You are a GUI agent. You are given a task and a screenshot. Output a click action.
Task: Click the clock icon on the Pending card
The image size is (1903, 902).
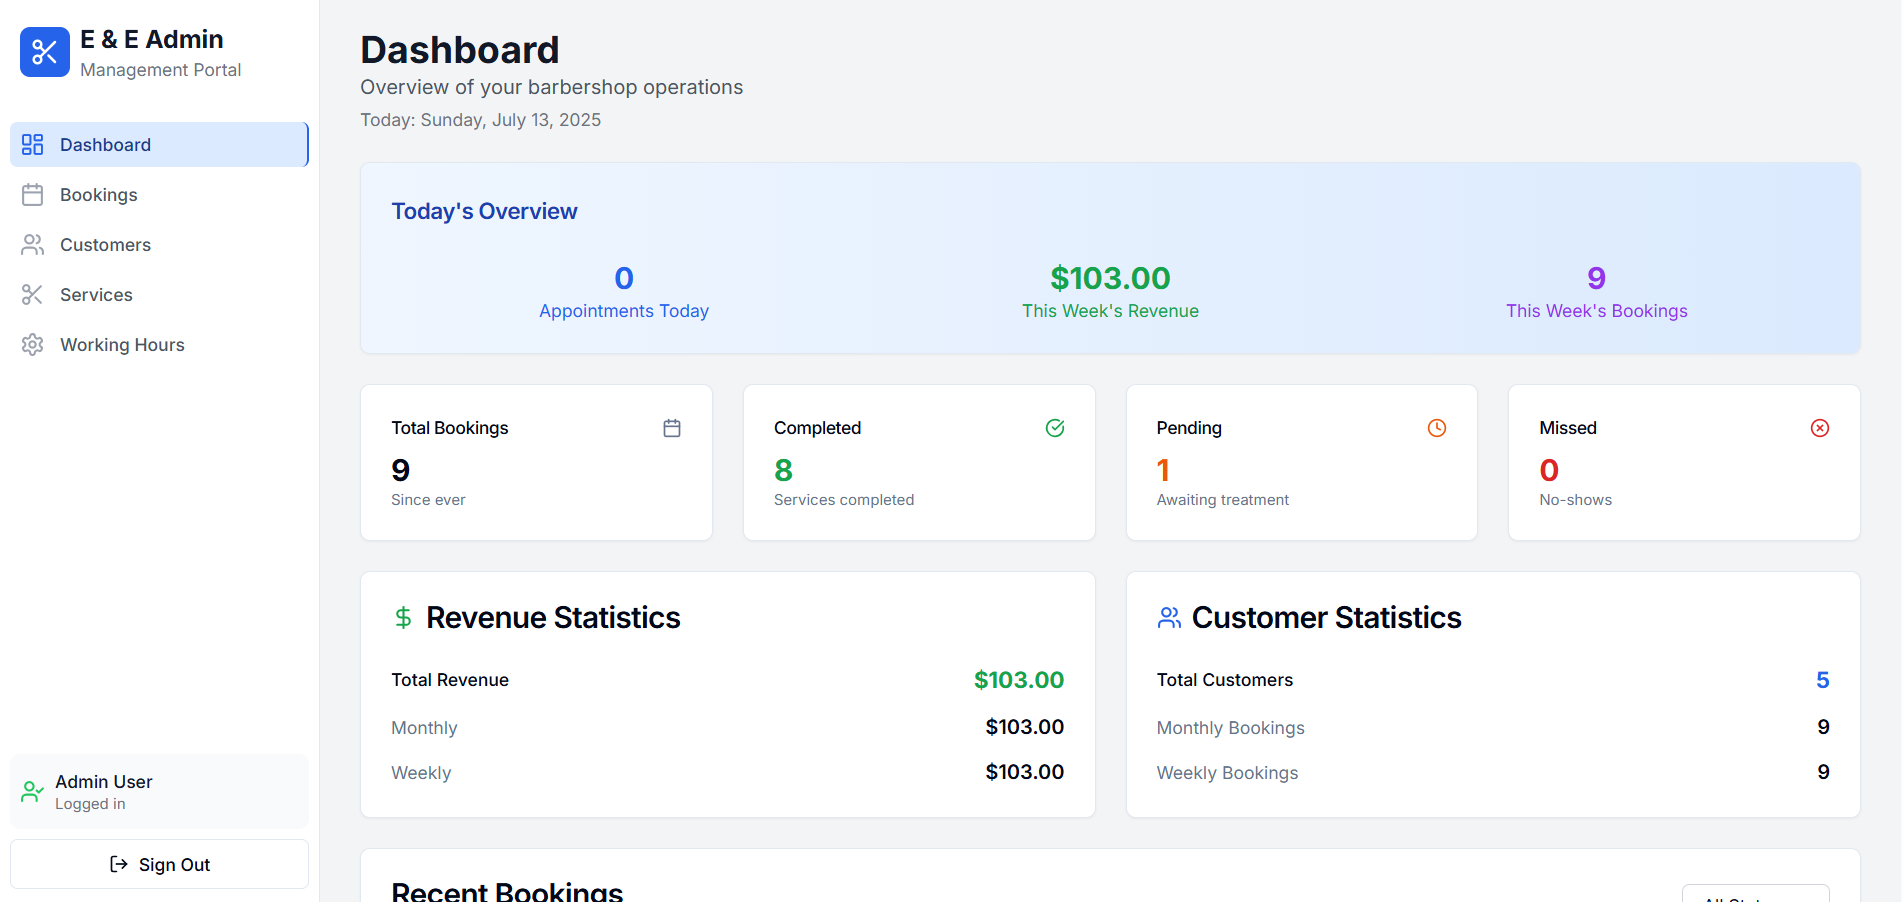(x=1436, y=427)
